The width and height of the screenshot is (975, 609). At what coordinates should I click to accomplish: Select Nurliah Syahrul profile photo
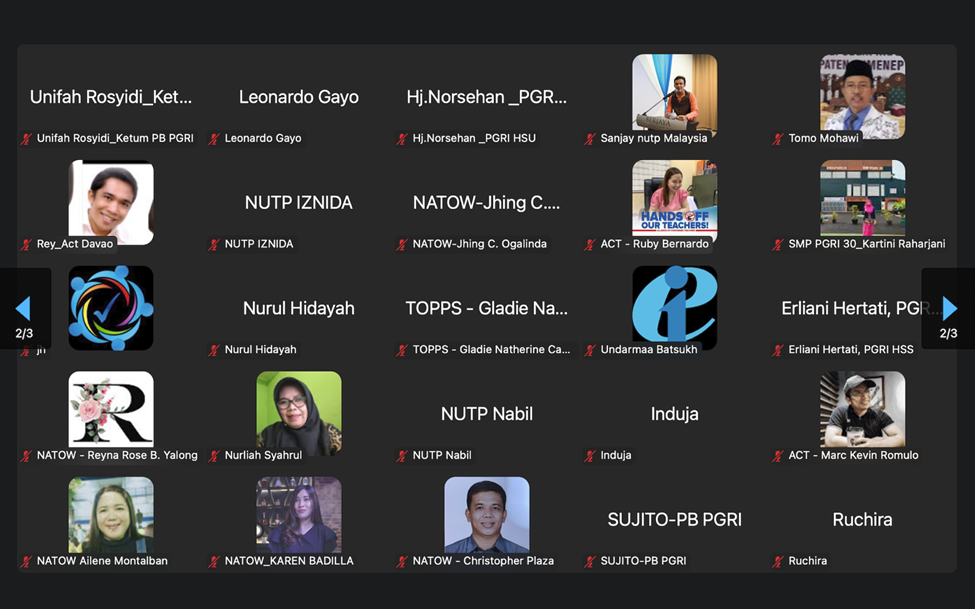(298, 413)
